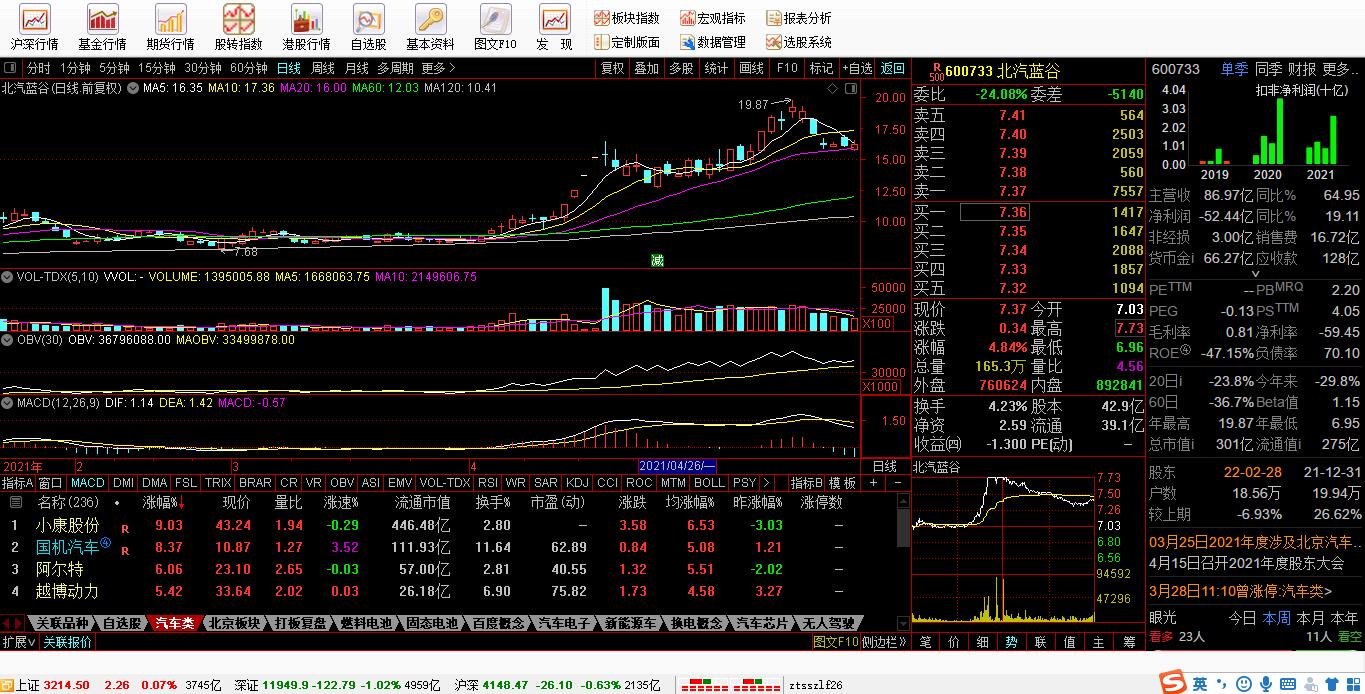
Task: Expand the 扩展 menu at bottom left
Action: pyautogui.click(x=18, y=642)
